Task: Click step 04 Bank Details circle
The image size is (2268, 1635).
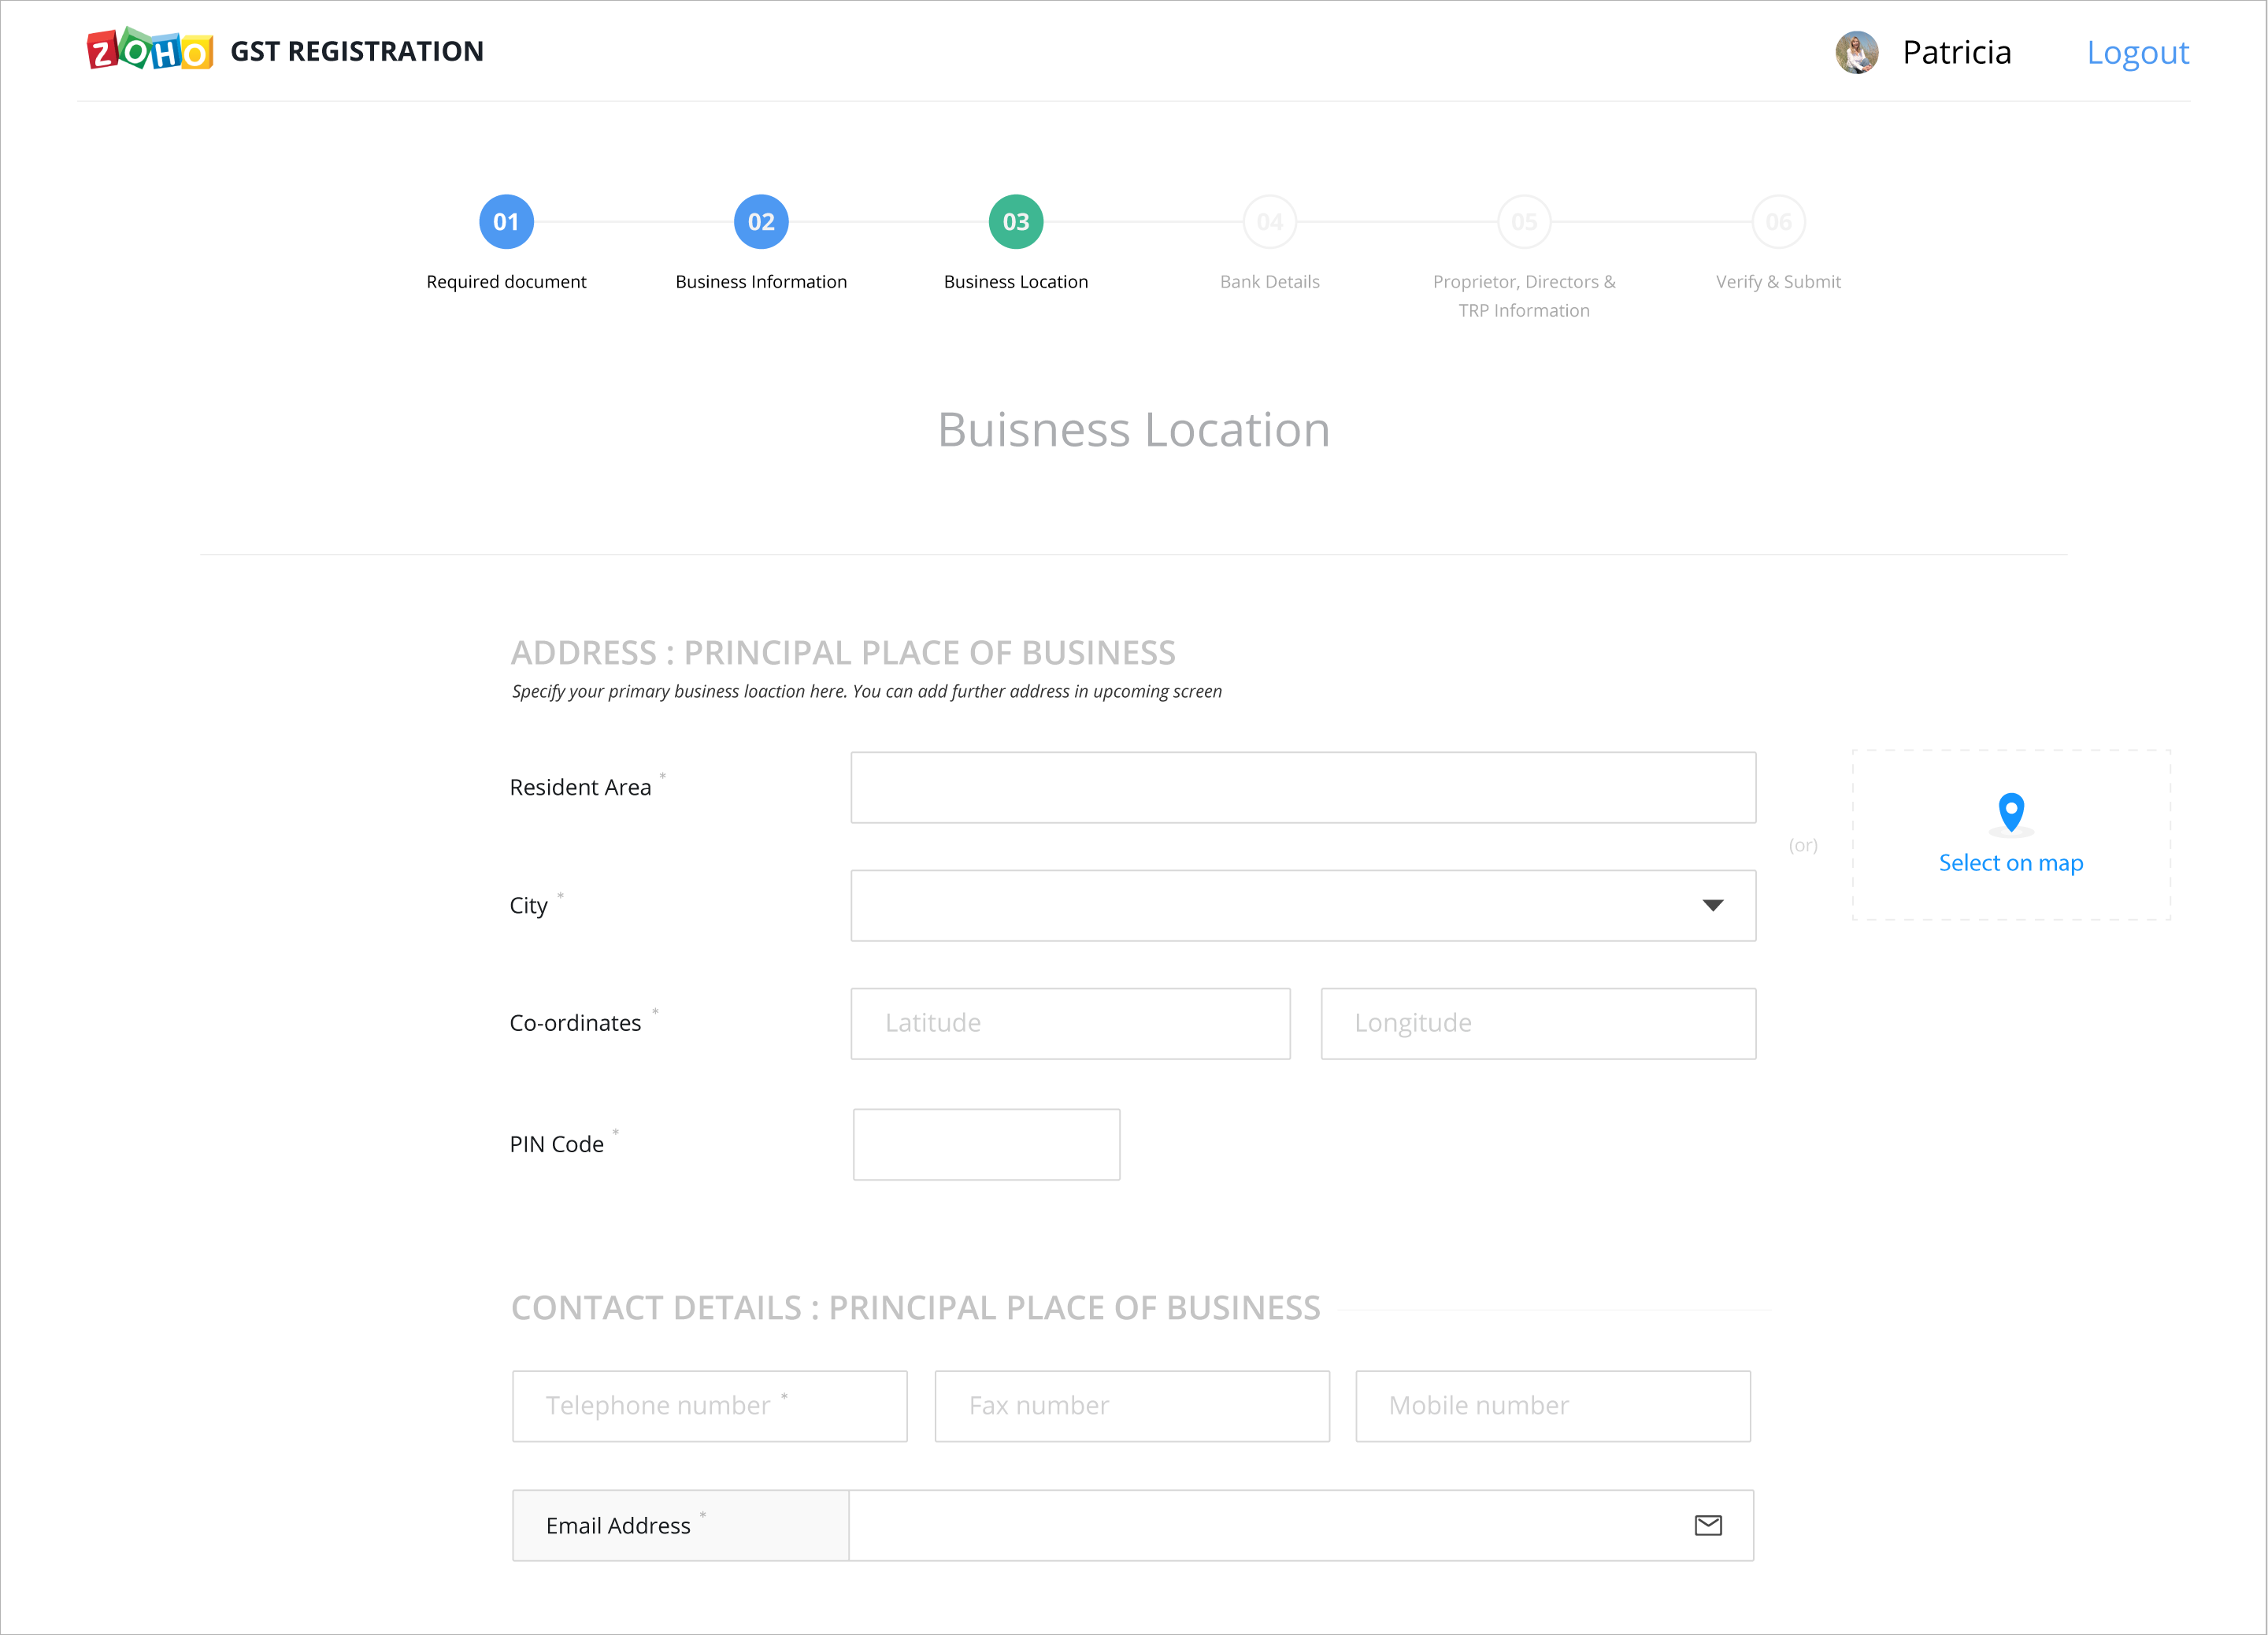Action: (1270, 222)
